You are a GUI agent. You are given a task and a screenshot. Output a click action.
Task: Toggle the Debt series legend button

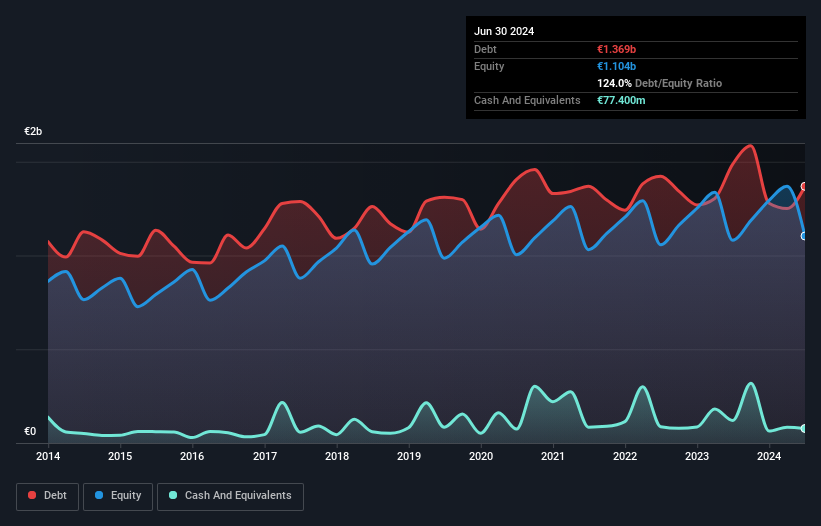48,496
